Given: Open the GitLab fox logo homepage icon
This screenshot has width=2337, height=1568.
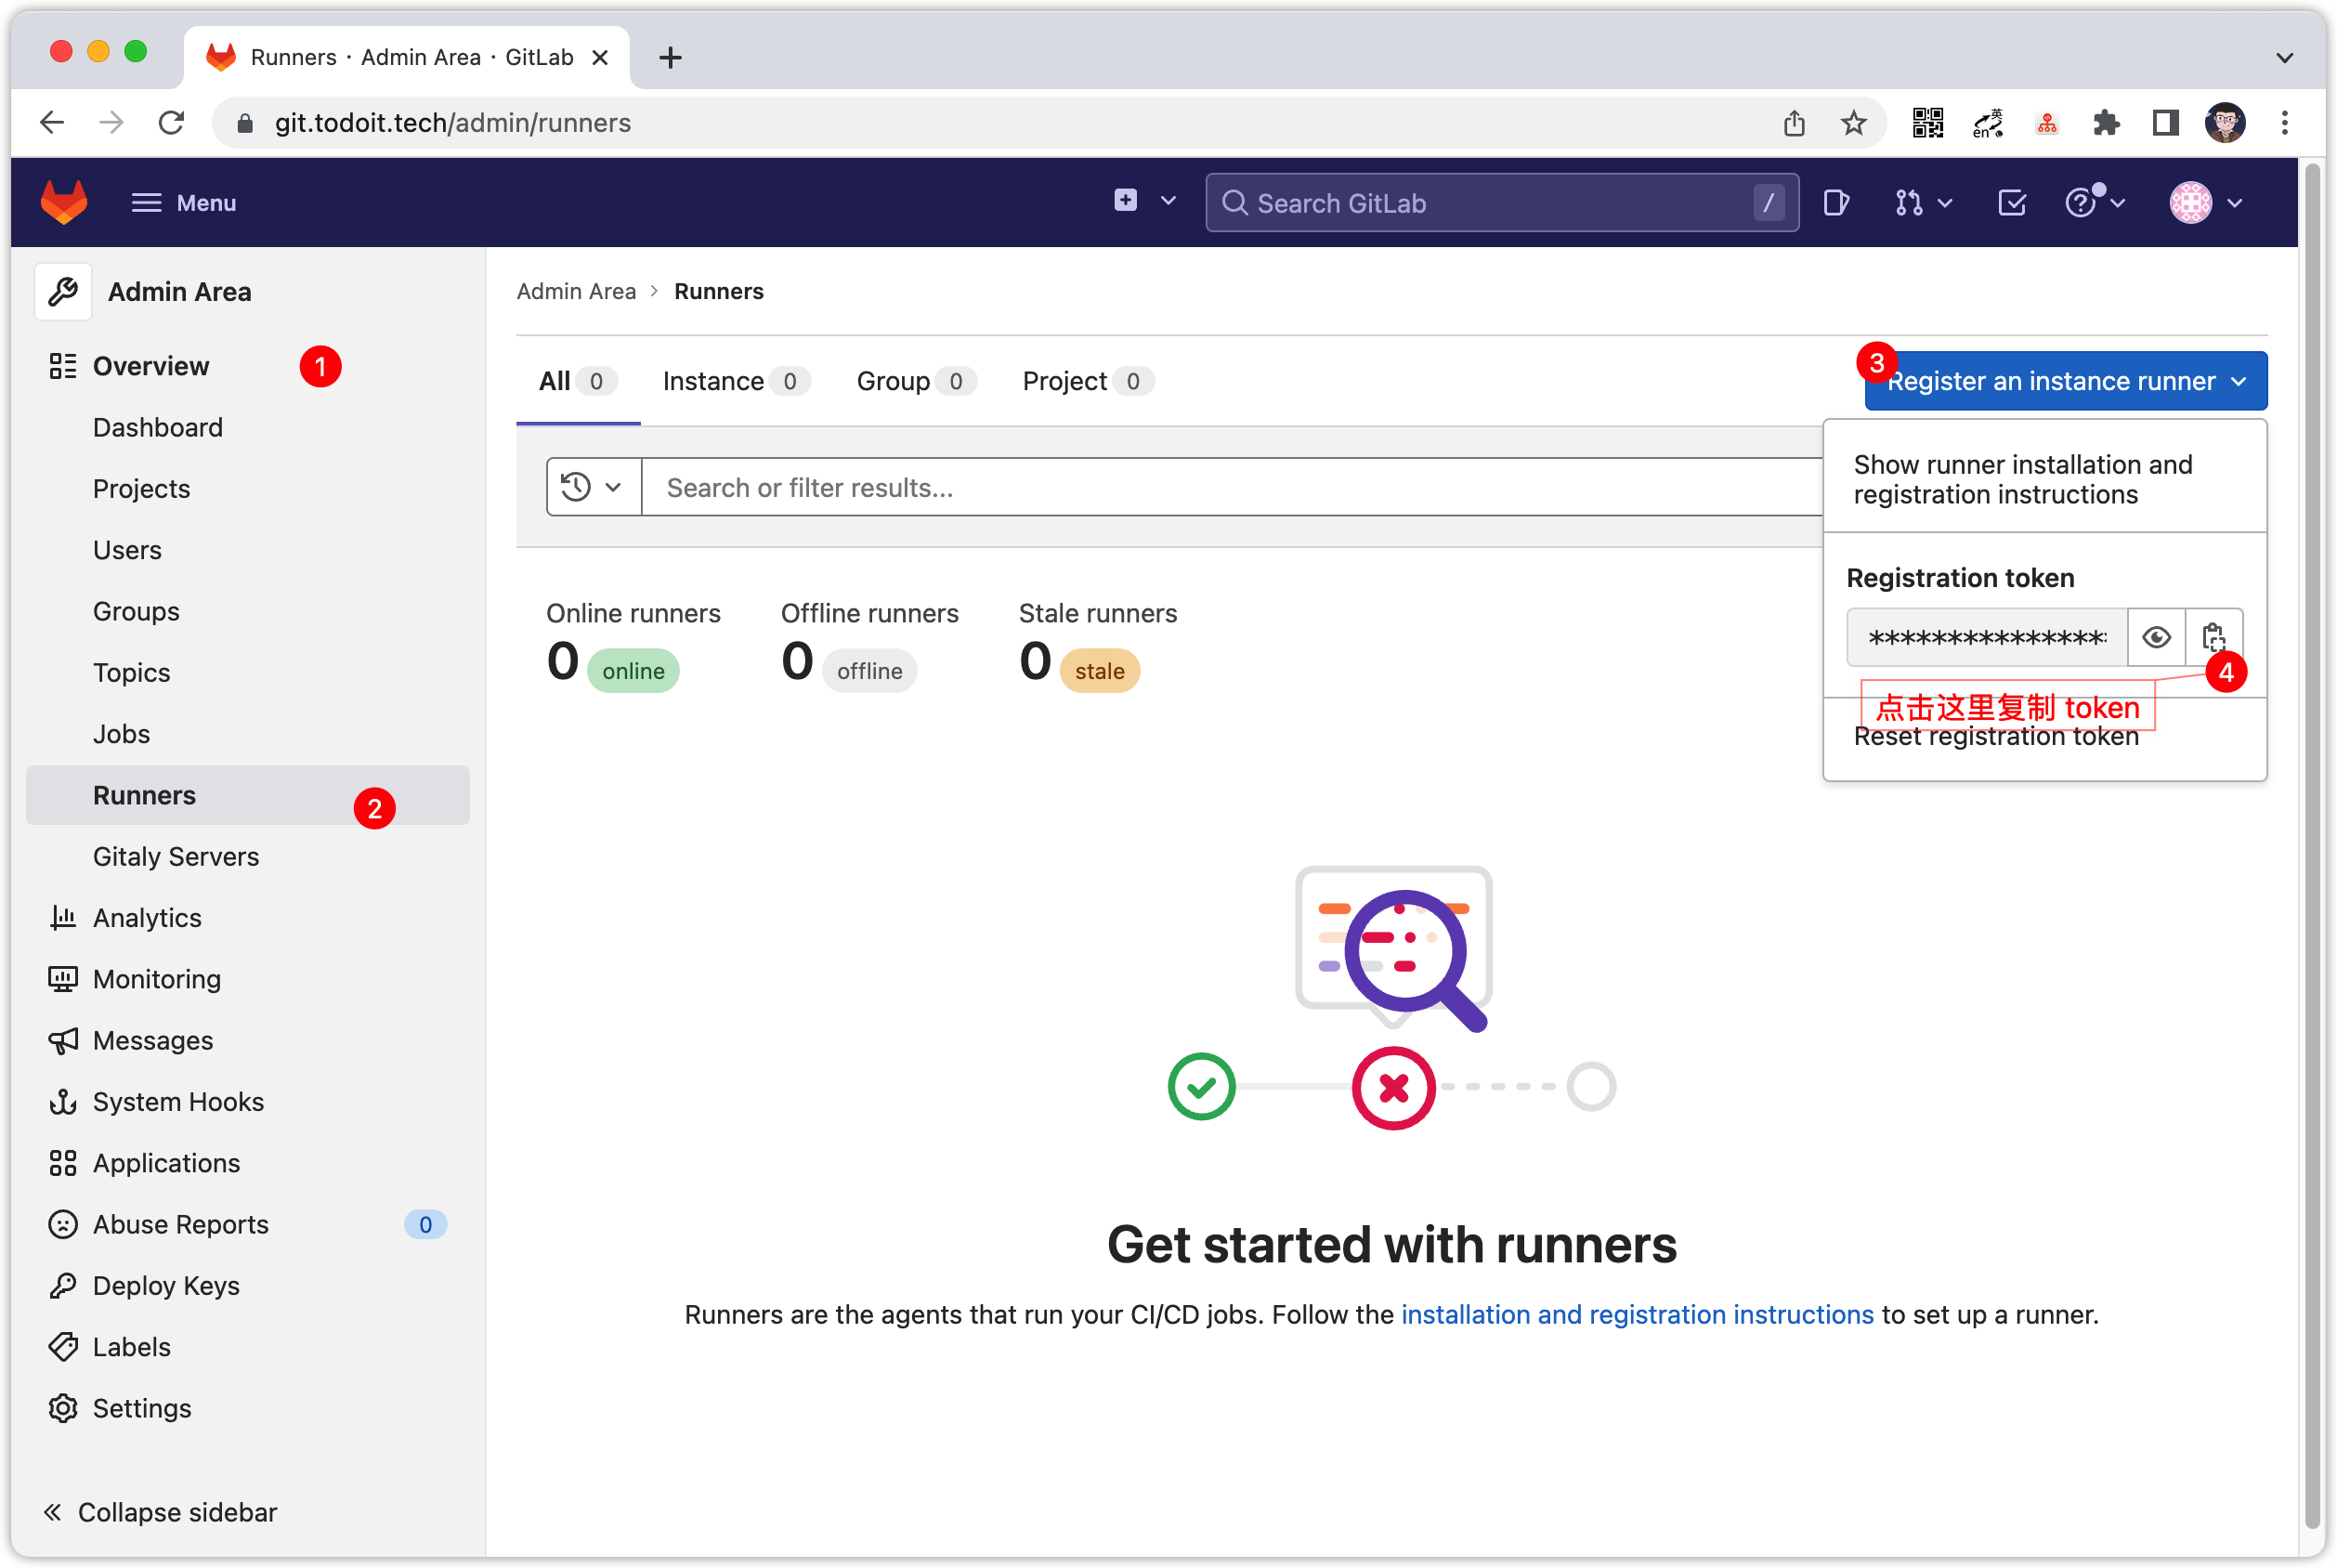Looking at the screenshot, I should (64, 202).
